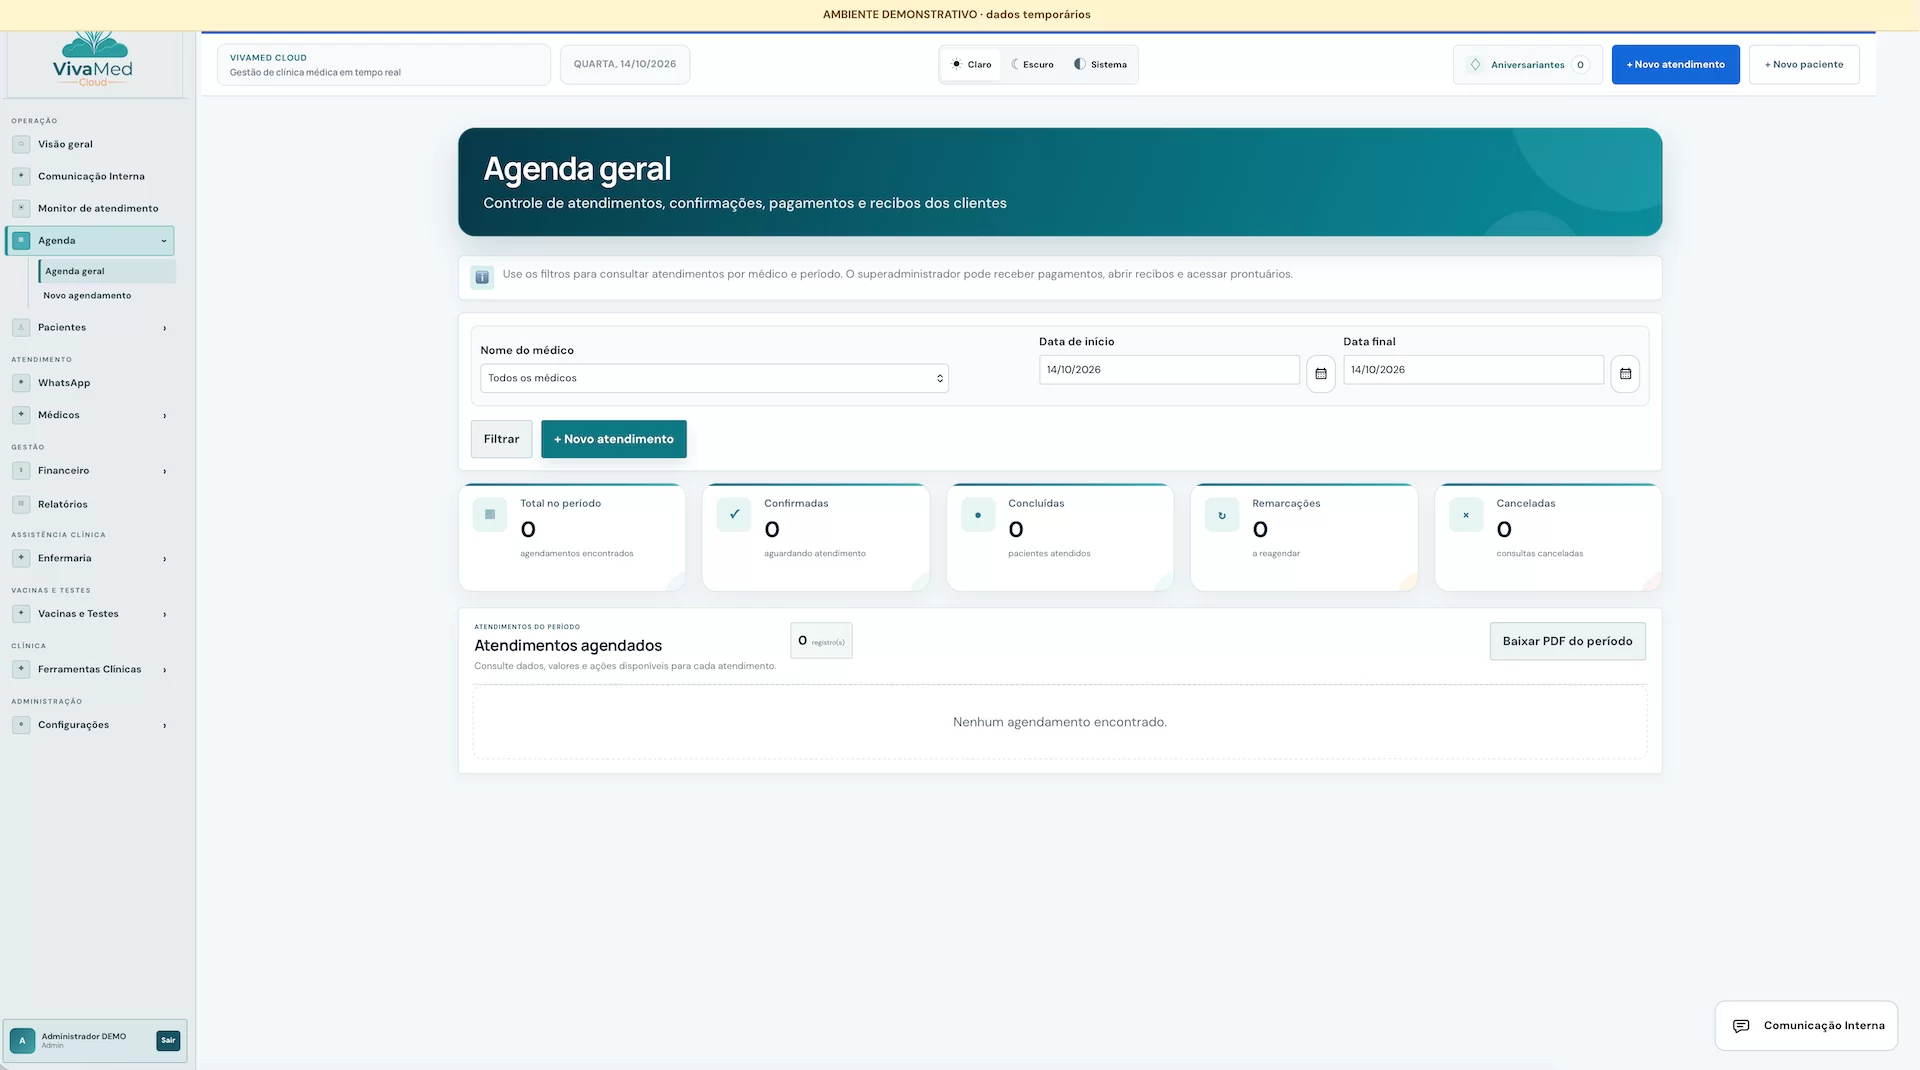Open the Data final calendar picker

click(x=1625, y=374)
